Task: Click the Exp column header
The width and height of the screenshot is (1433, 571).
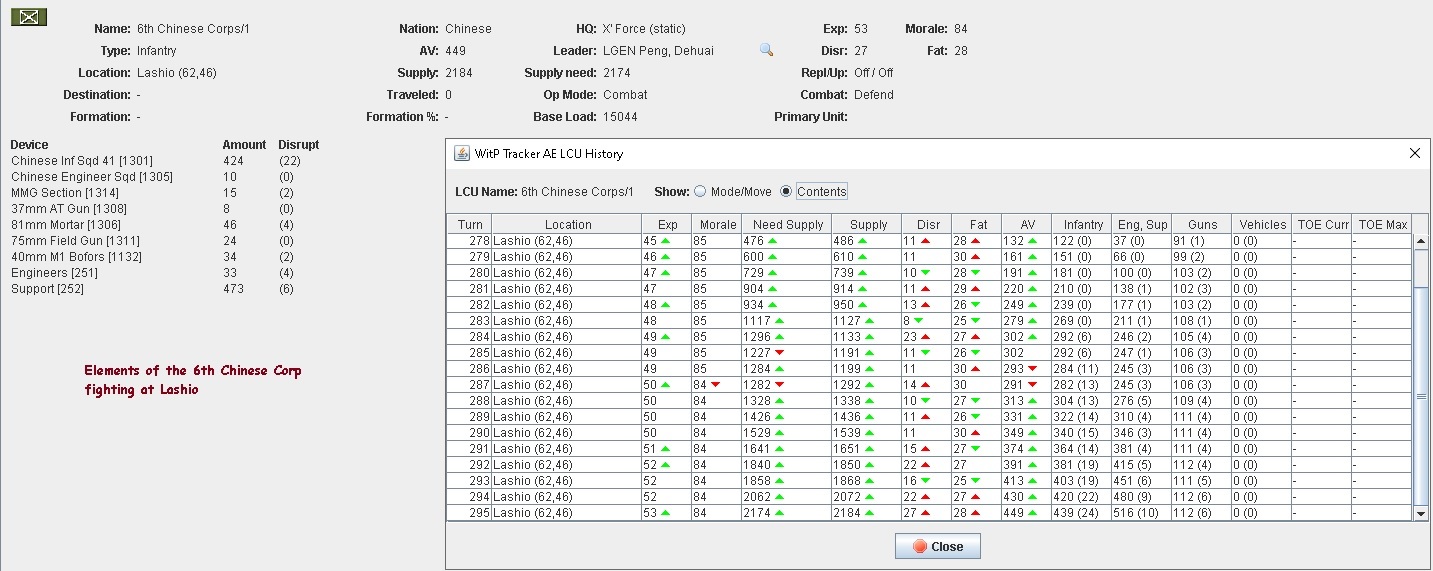Action: 666,224
